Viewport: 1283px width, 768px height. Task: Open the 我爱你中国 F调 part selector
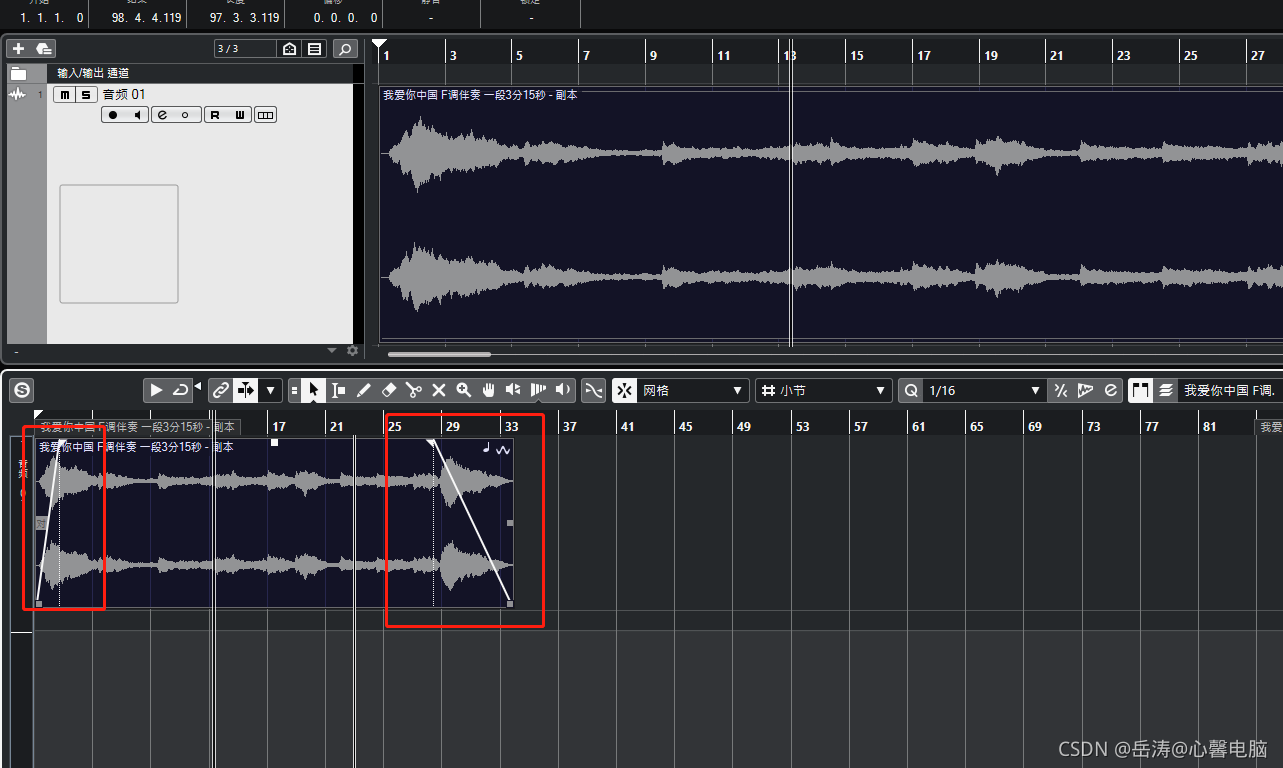point(1231,390)
